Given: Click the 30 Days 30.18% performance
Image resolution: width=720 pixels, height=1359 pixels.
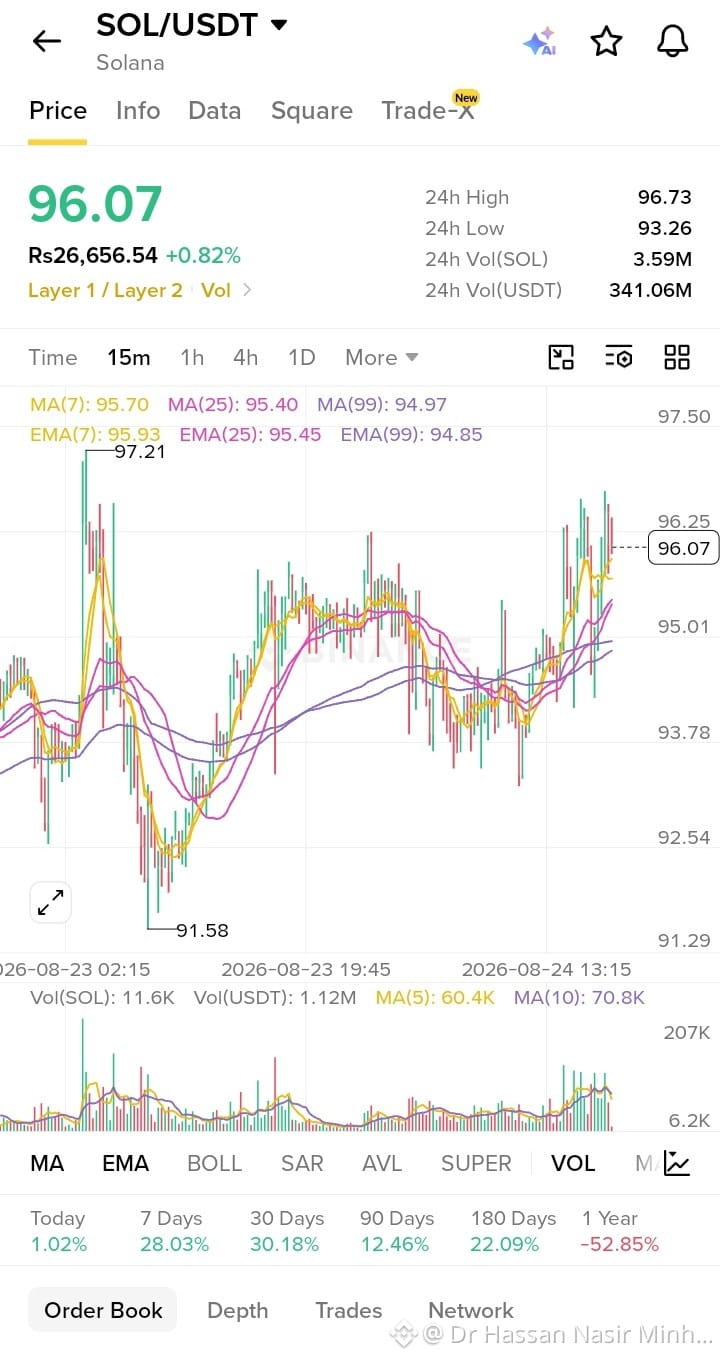Looking at the screenshot, I should pos(286,1231).
